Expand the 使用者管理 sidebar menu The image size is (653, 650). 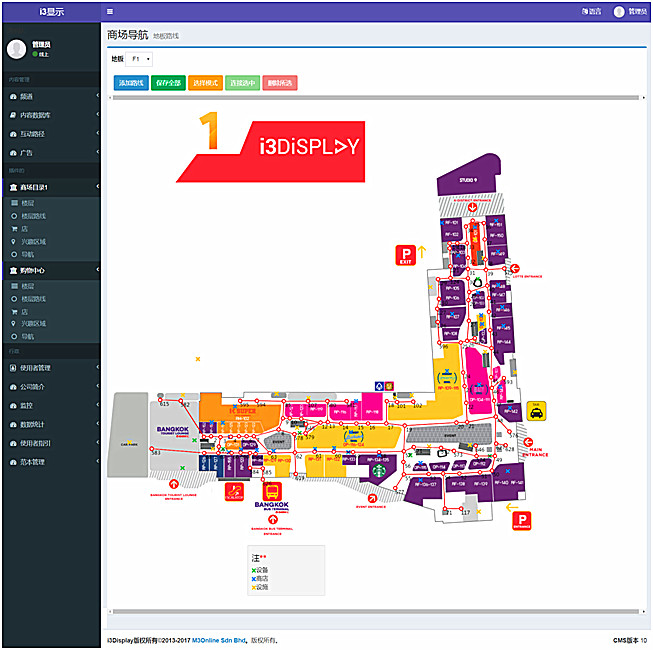pyautogui.click(x=50, y=368)
